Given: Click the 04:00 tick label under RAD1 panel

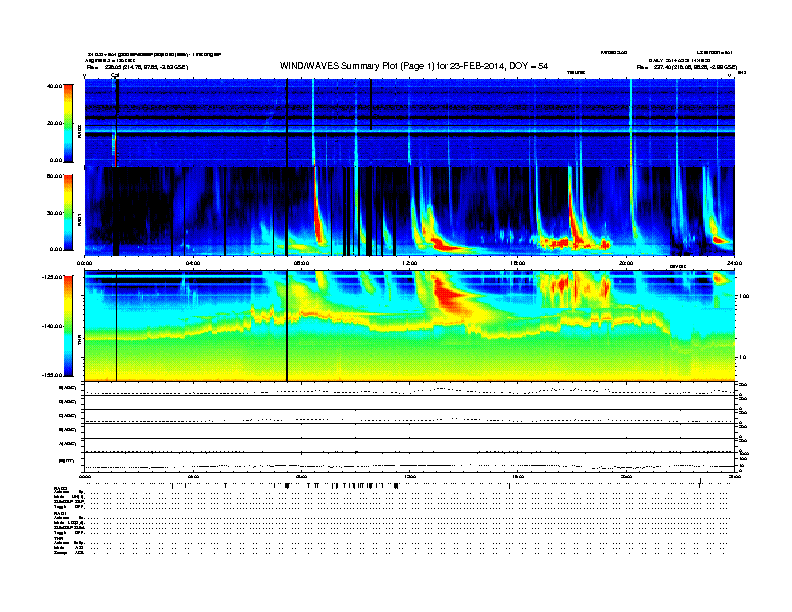Looking at the screenshot, I should (x=193, y=263).
